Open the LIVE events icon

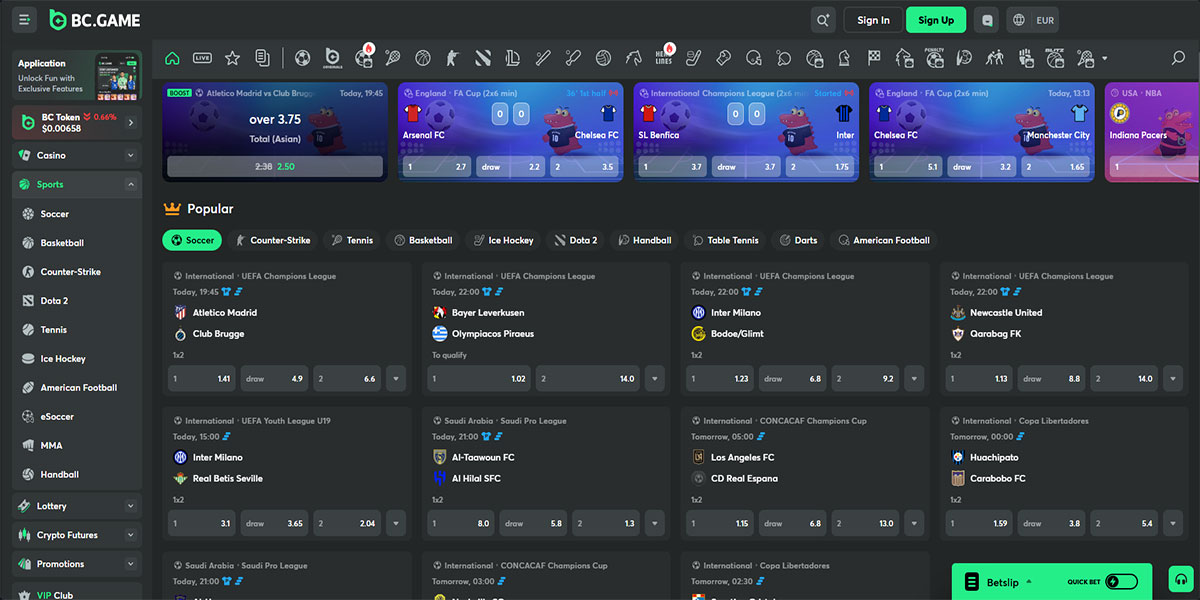pyautogui.click(x=202, y=58)
